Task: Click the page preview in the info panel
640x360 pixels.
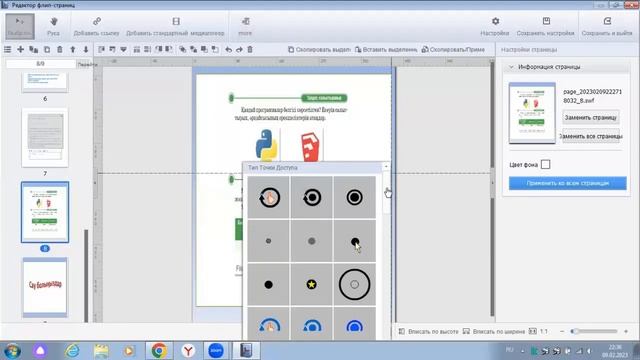Action: tap(532, 113)
